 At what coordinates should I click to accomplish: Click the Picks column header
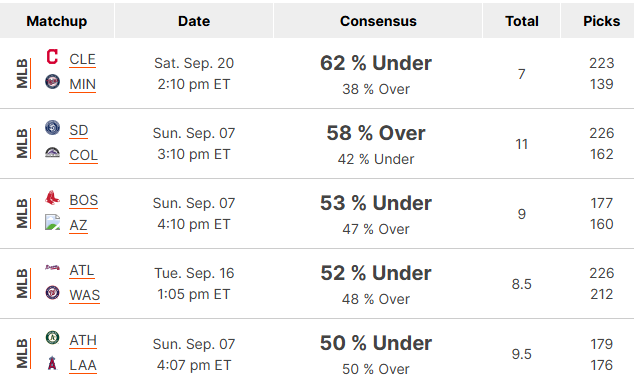pyautogui.click(x=601, y=21)
